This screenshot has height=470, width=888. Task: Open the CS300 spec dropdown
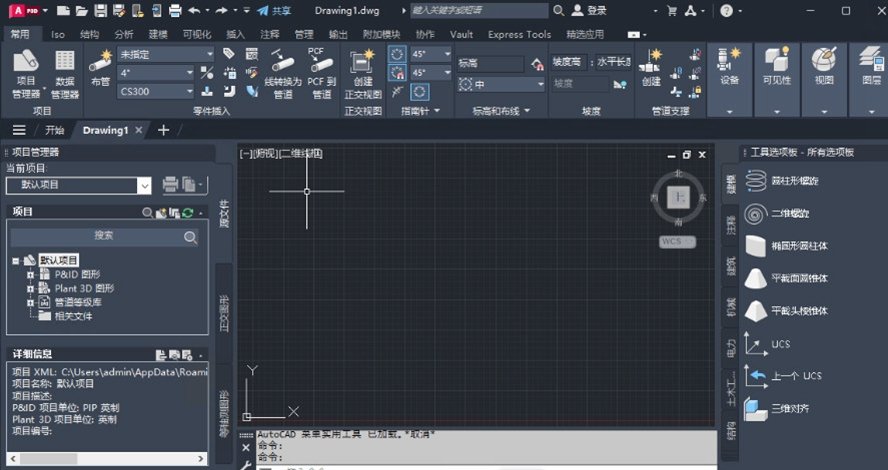[190, 91]
